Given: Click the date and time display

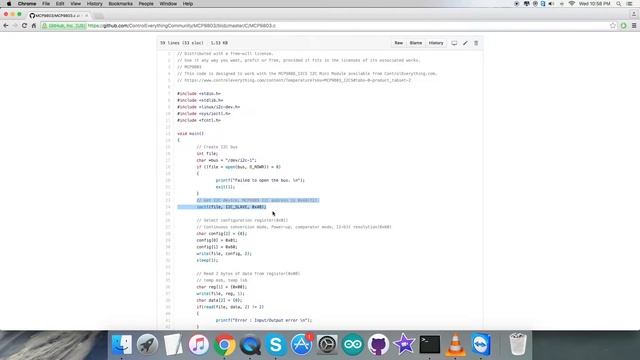Looking at the screenshot, I should tap(595, 4).
